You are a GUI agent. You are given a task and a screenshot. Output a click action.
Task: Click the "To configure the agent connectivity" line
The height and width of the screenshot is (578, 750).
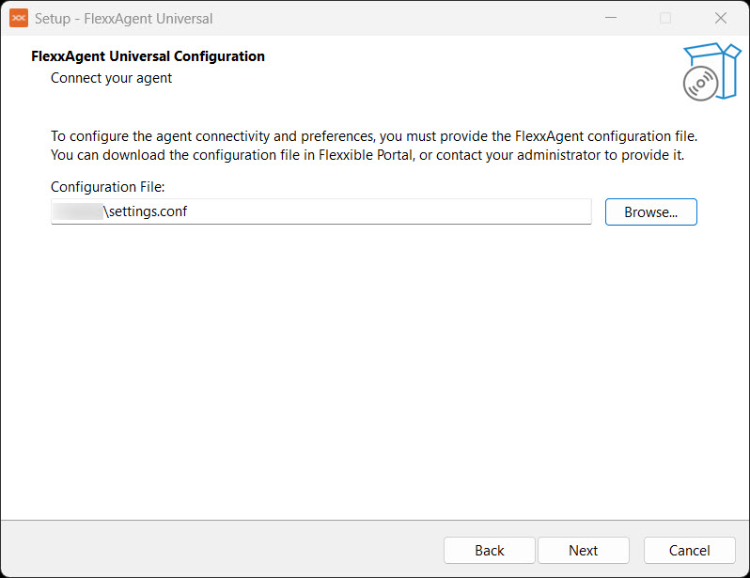click(373, 136)
